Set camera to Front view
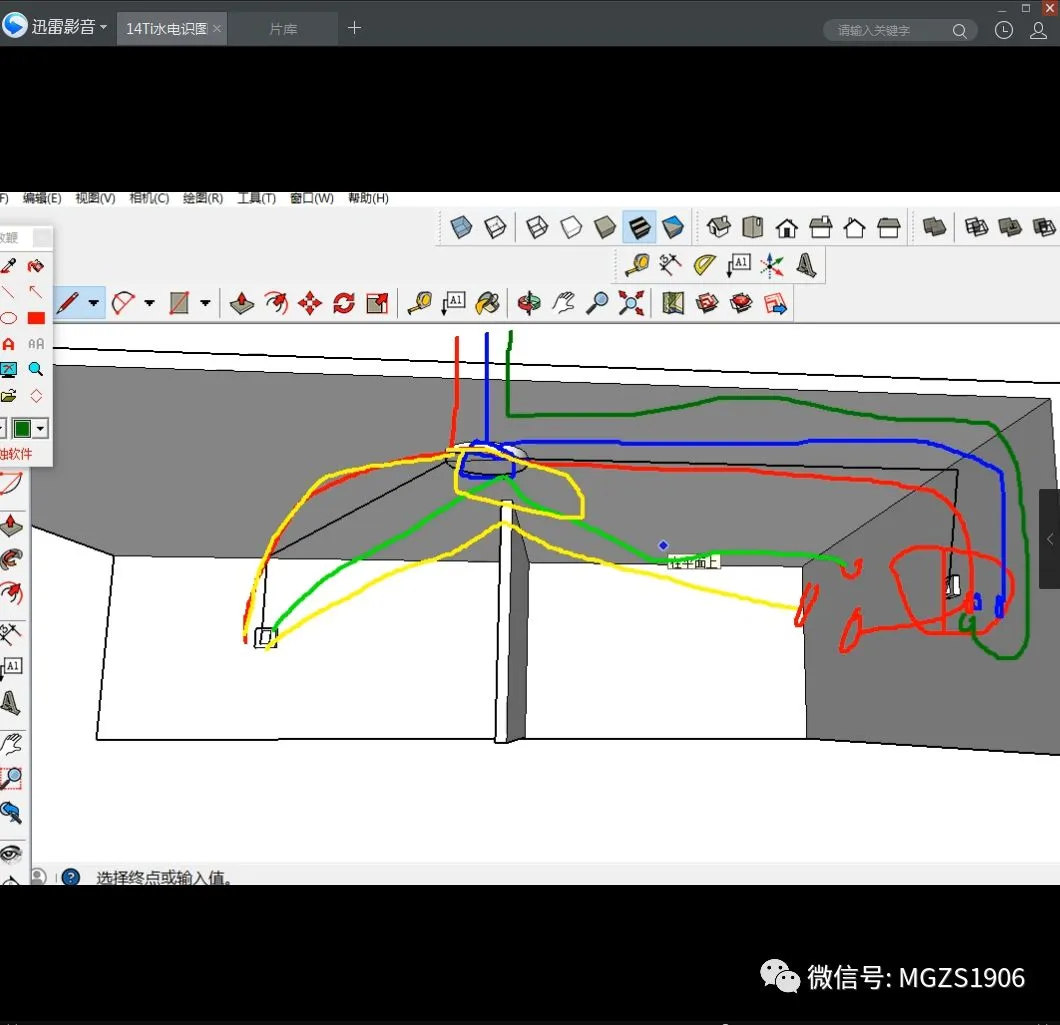Viewport: 1060px width, 1025px height. pos(786,228)
